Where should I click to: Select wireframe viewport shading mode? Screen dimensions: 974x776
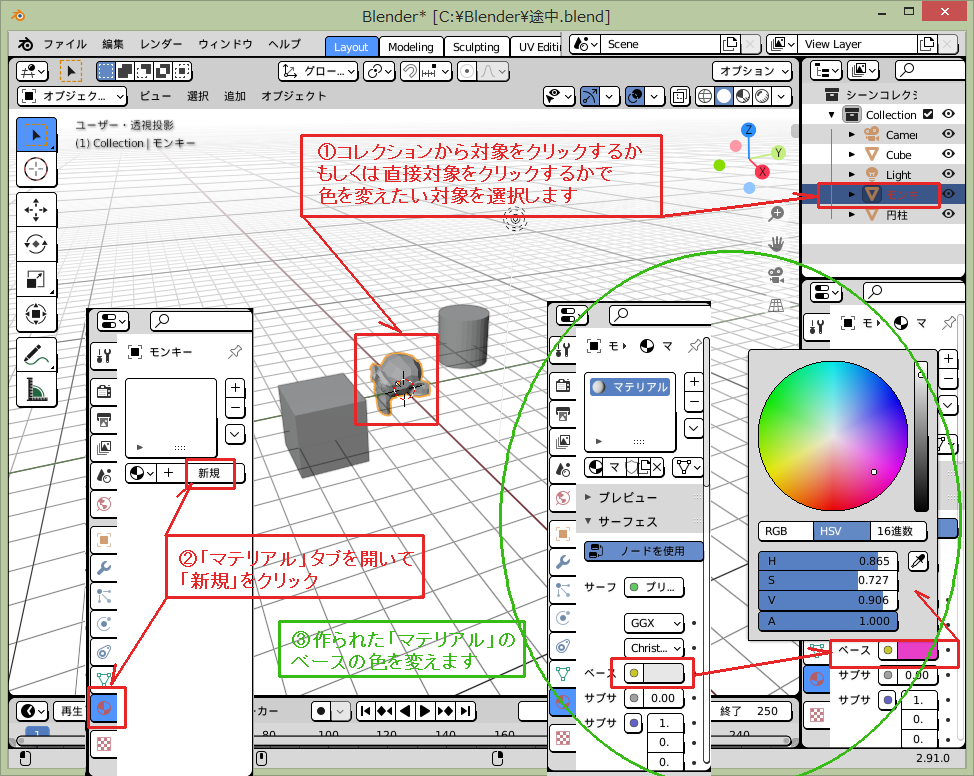coord(704,96)
